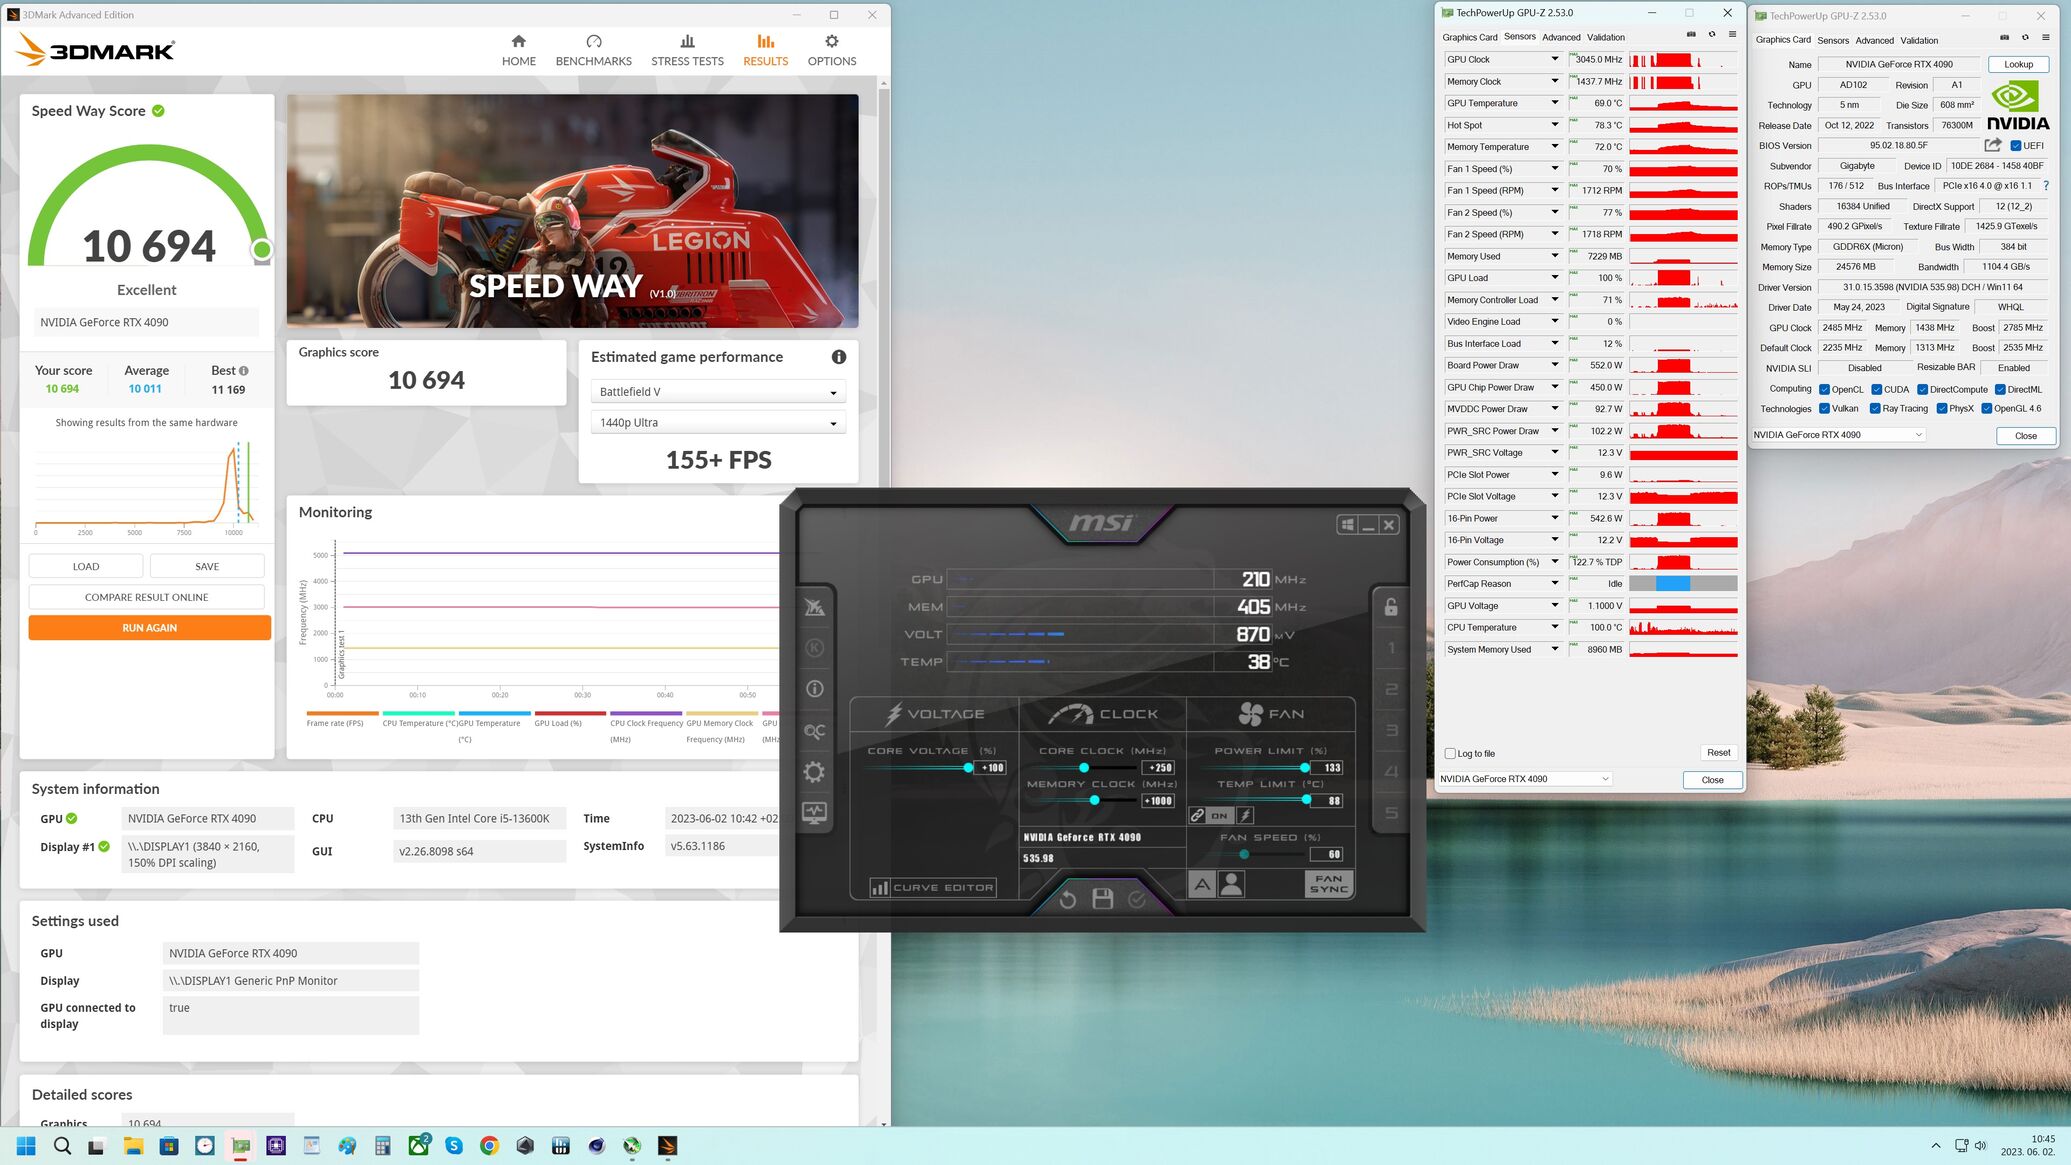The image size is (2071, 1165).
Task: Click the info icon beside Estimated game performance
Action: (x=838, y=357)
